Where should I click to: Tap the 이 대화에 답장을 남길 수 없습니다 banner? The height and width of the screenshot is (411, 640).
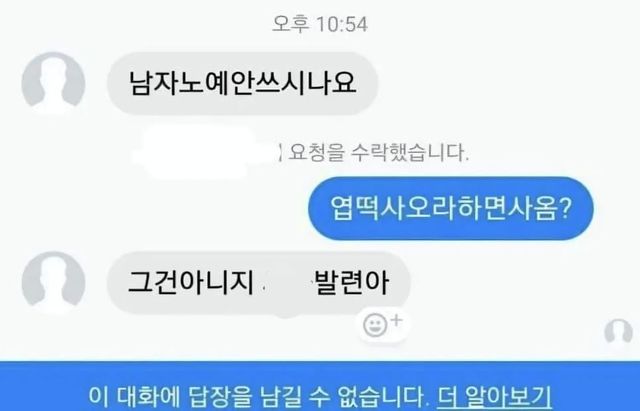[320, 386]
